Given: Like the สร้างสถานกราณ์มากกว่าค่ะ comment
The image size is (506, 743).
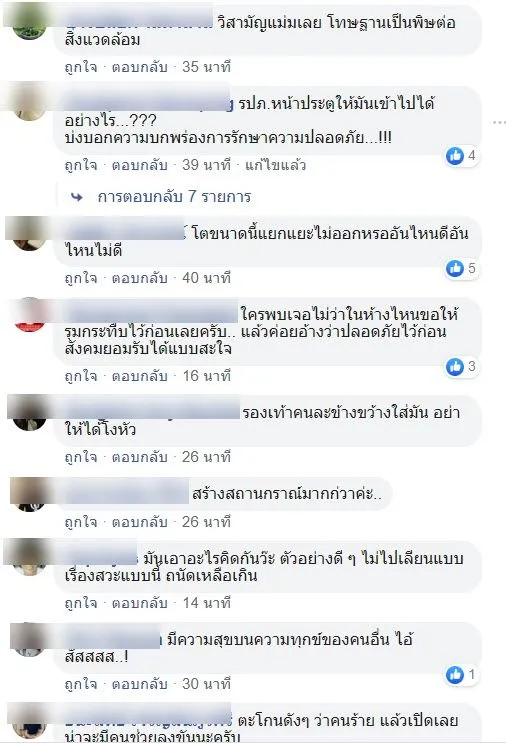Looking at the screenshot, I should (x=81, y=522).
